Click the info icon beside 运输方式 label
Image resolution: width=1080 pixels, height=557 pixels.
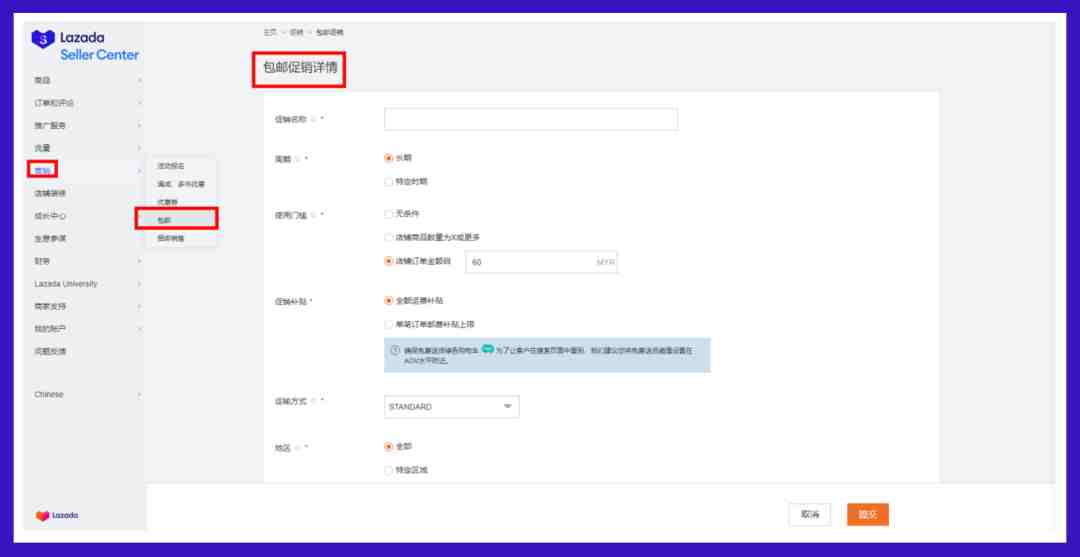click(313, 401)
